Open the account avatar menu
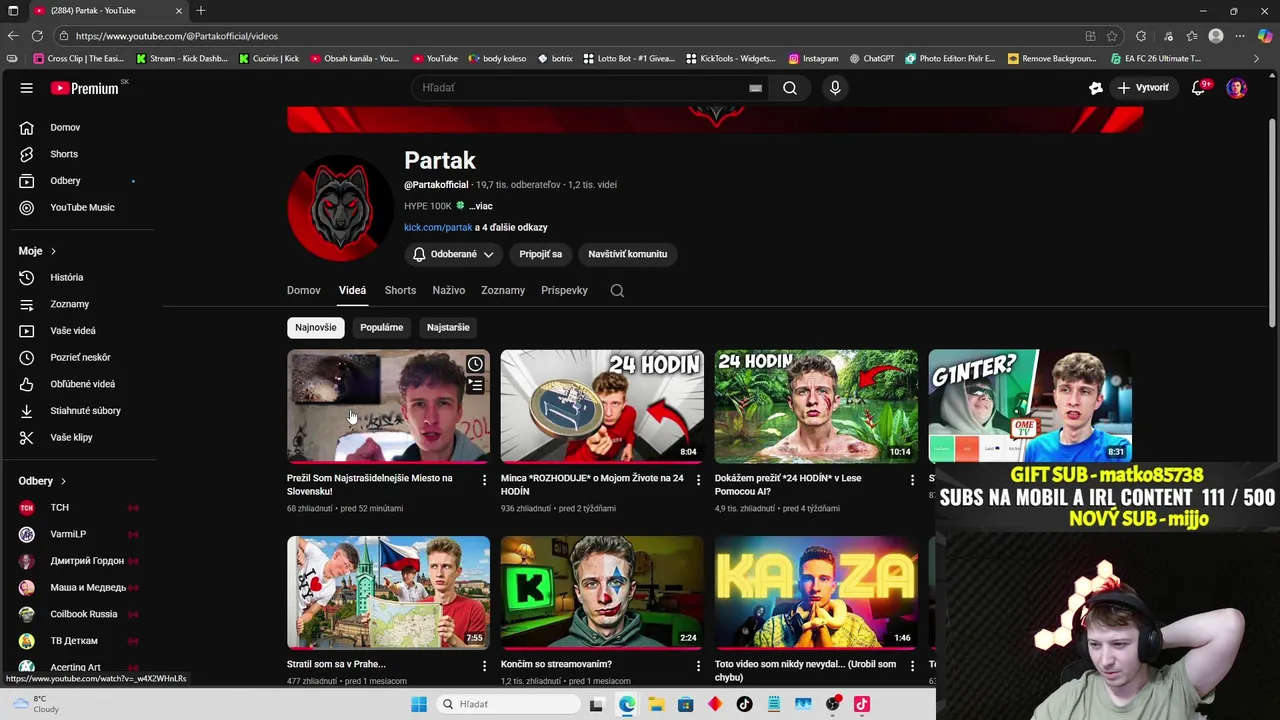The image size is (1280, 720). point(1237,88)
